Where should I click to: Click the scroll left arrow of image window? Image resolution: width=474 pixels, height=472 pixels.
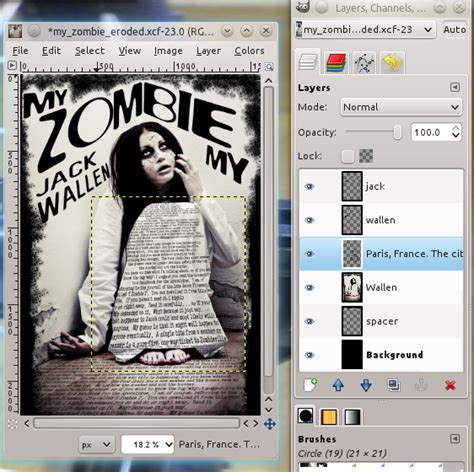coord(27,424)
